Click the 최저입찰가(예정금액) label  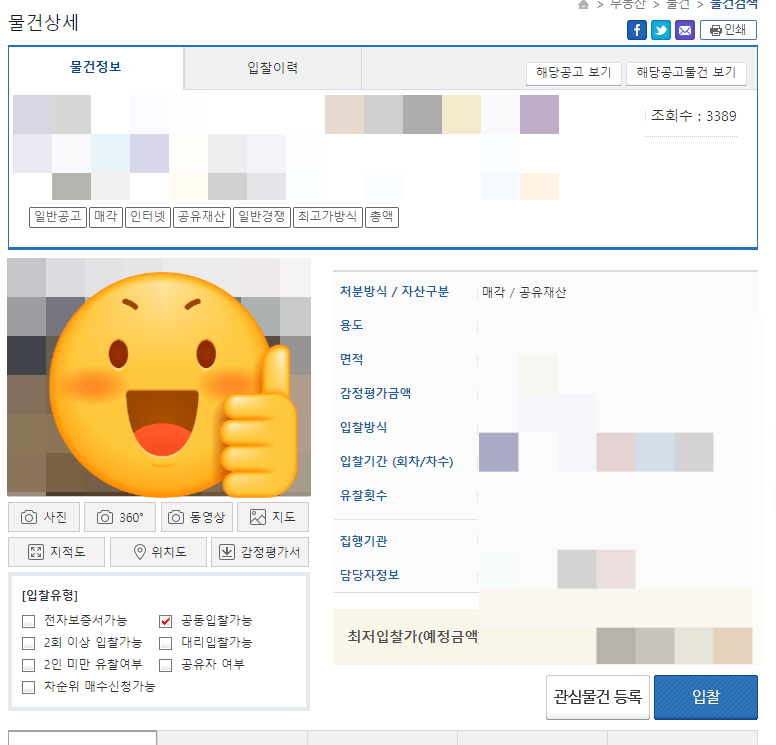(413, 637)
